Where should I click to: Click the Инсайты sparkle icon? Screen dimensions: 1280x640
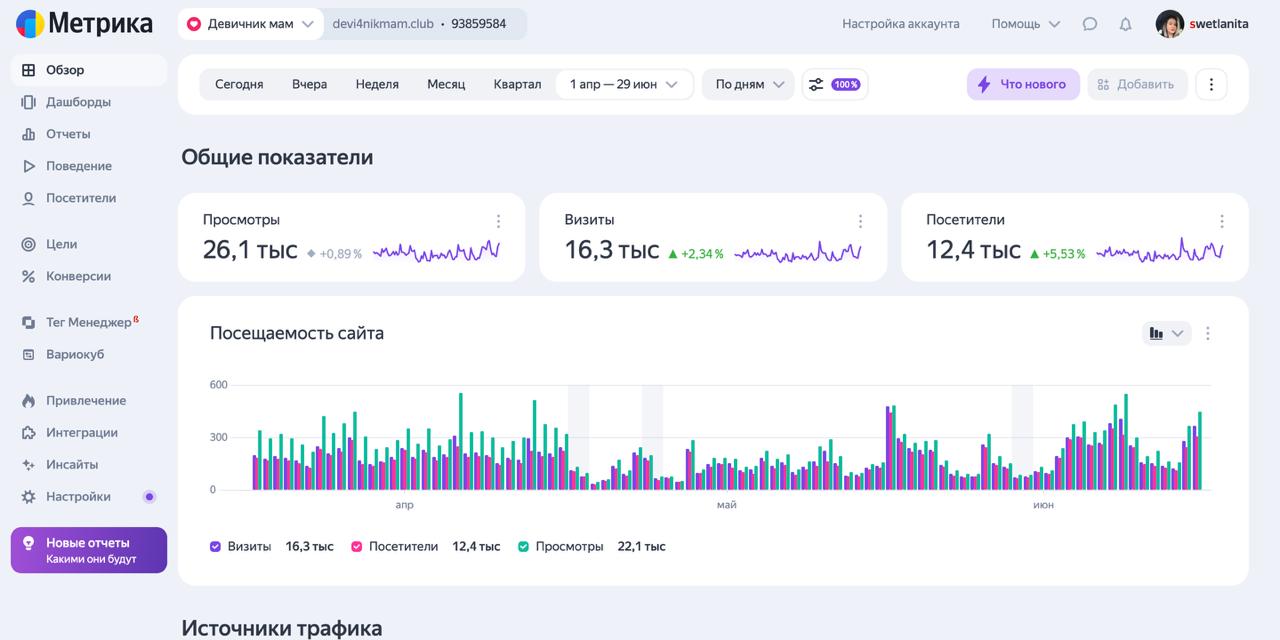28,465
